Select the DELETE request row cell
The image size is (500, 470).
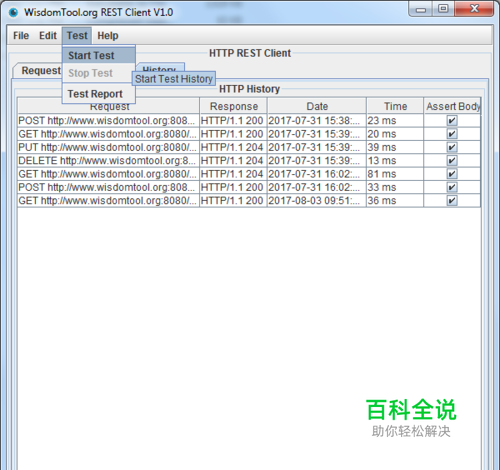pos(108,161)
